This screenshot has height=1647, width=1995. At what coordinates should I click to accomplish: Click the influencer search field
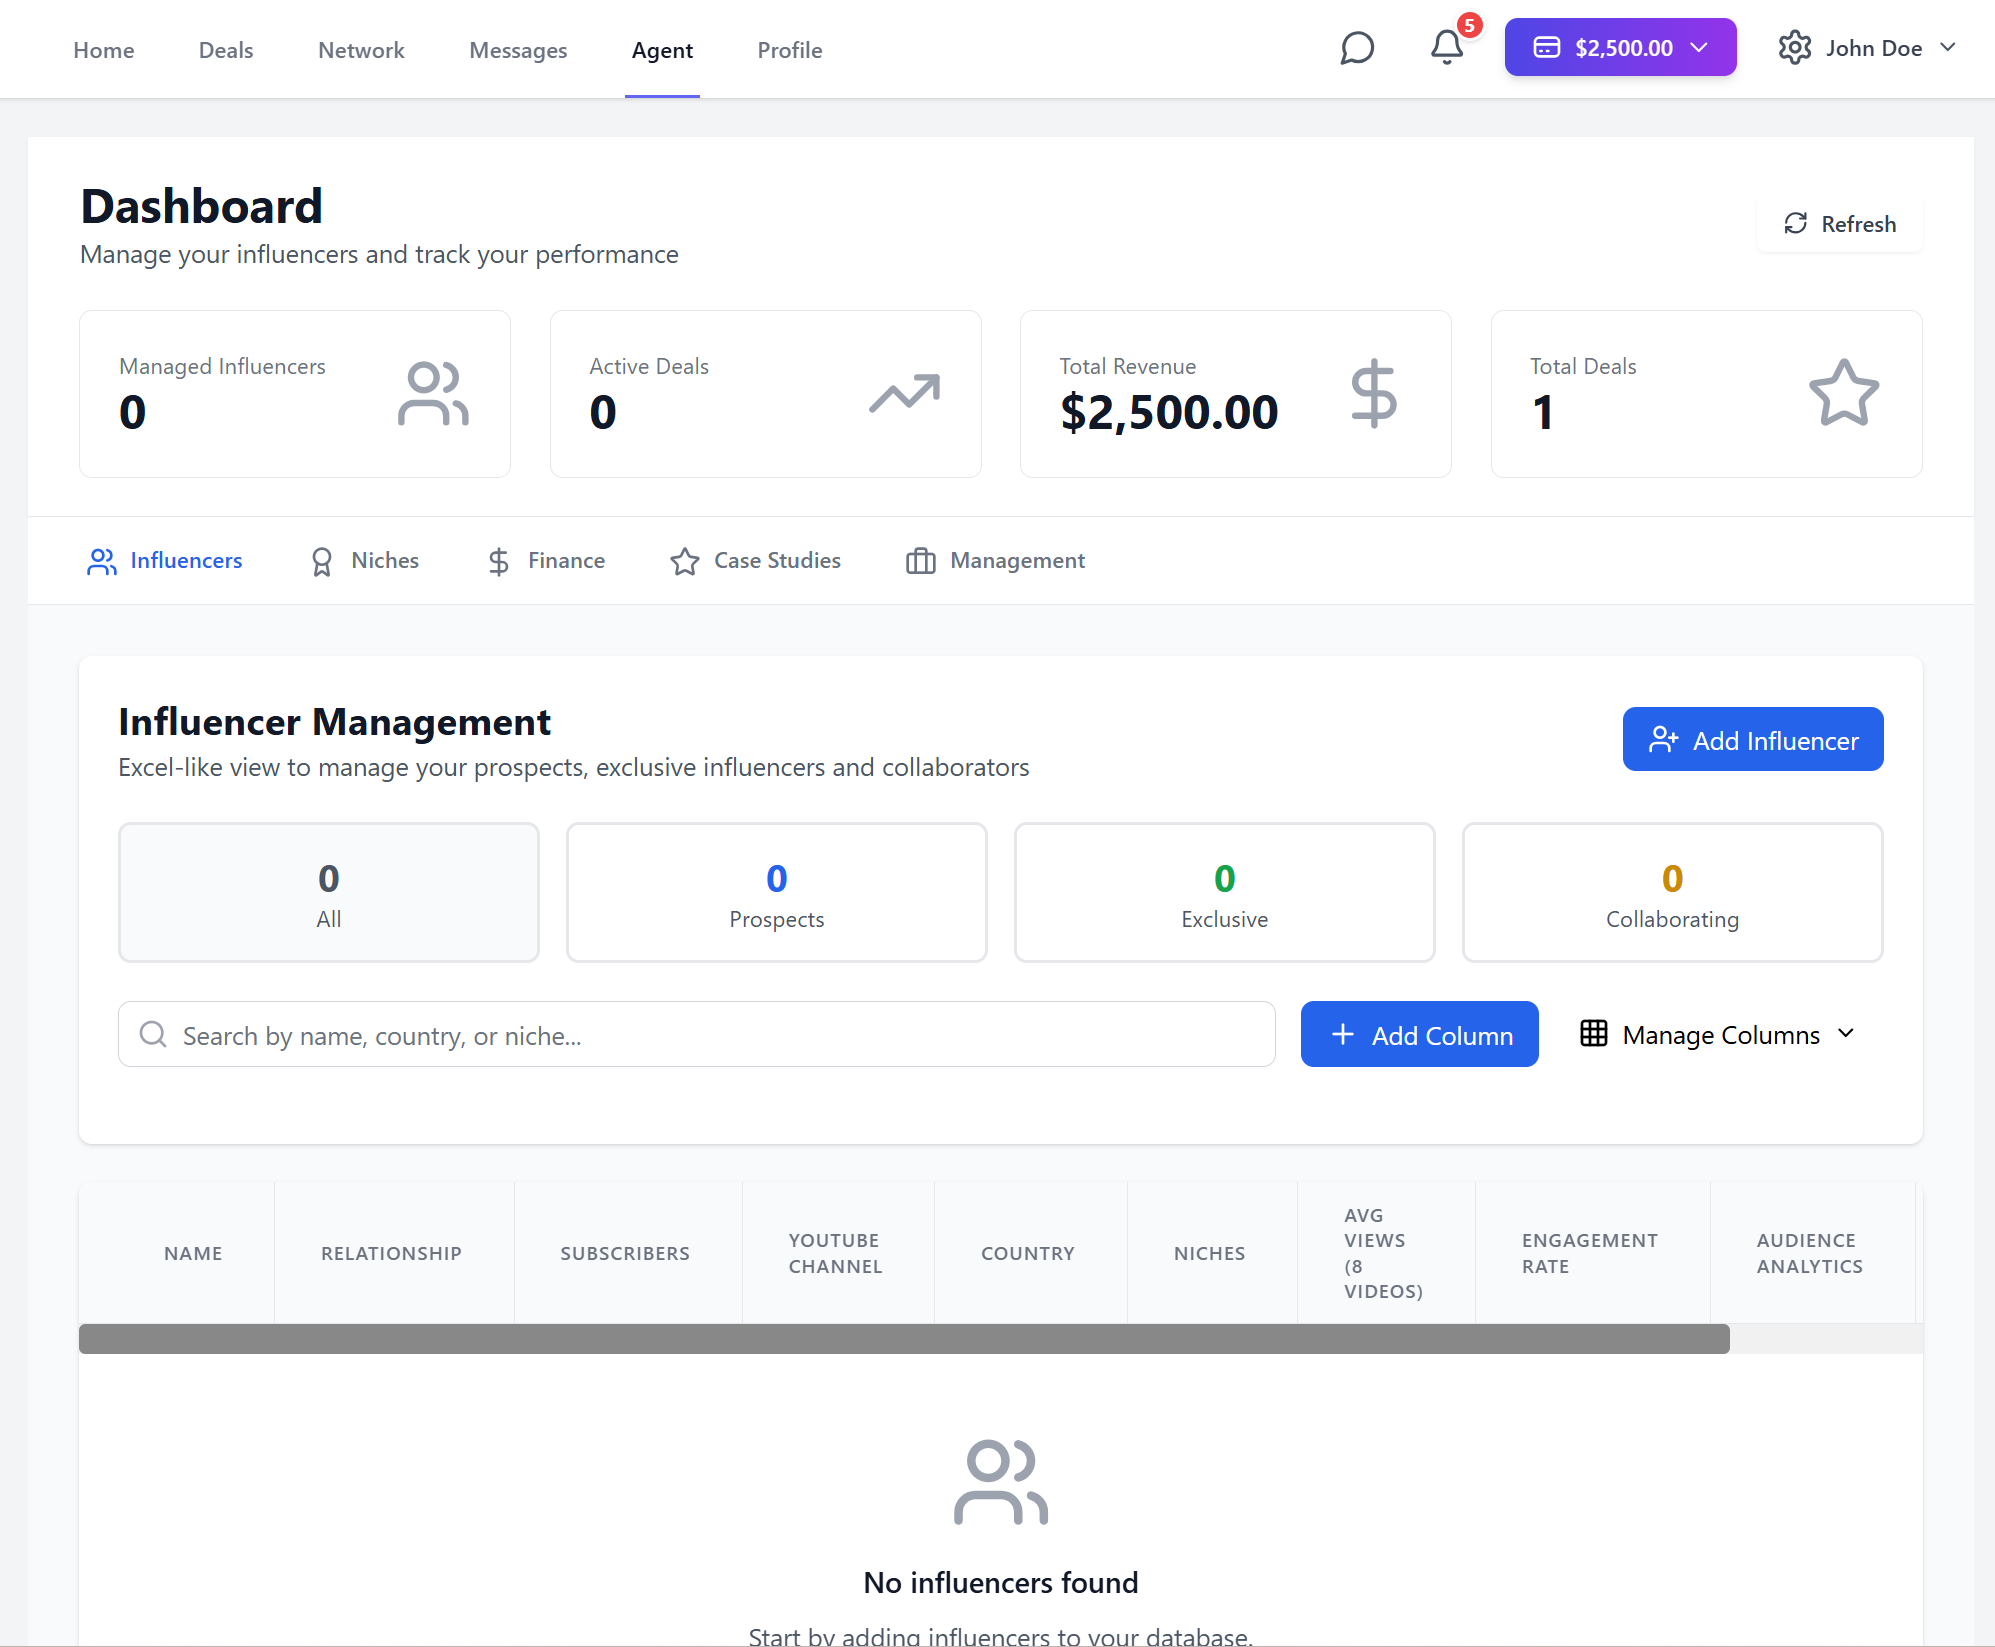point(697,1034)
